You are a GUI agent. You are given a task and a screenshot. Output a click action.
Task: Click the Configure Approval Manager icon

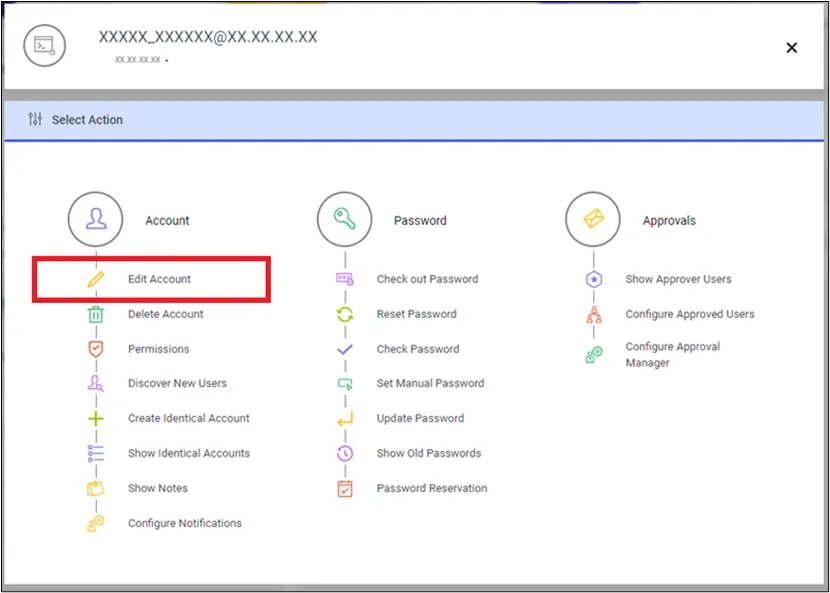pos(594,355)
